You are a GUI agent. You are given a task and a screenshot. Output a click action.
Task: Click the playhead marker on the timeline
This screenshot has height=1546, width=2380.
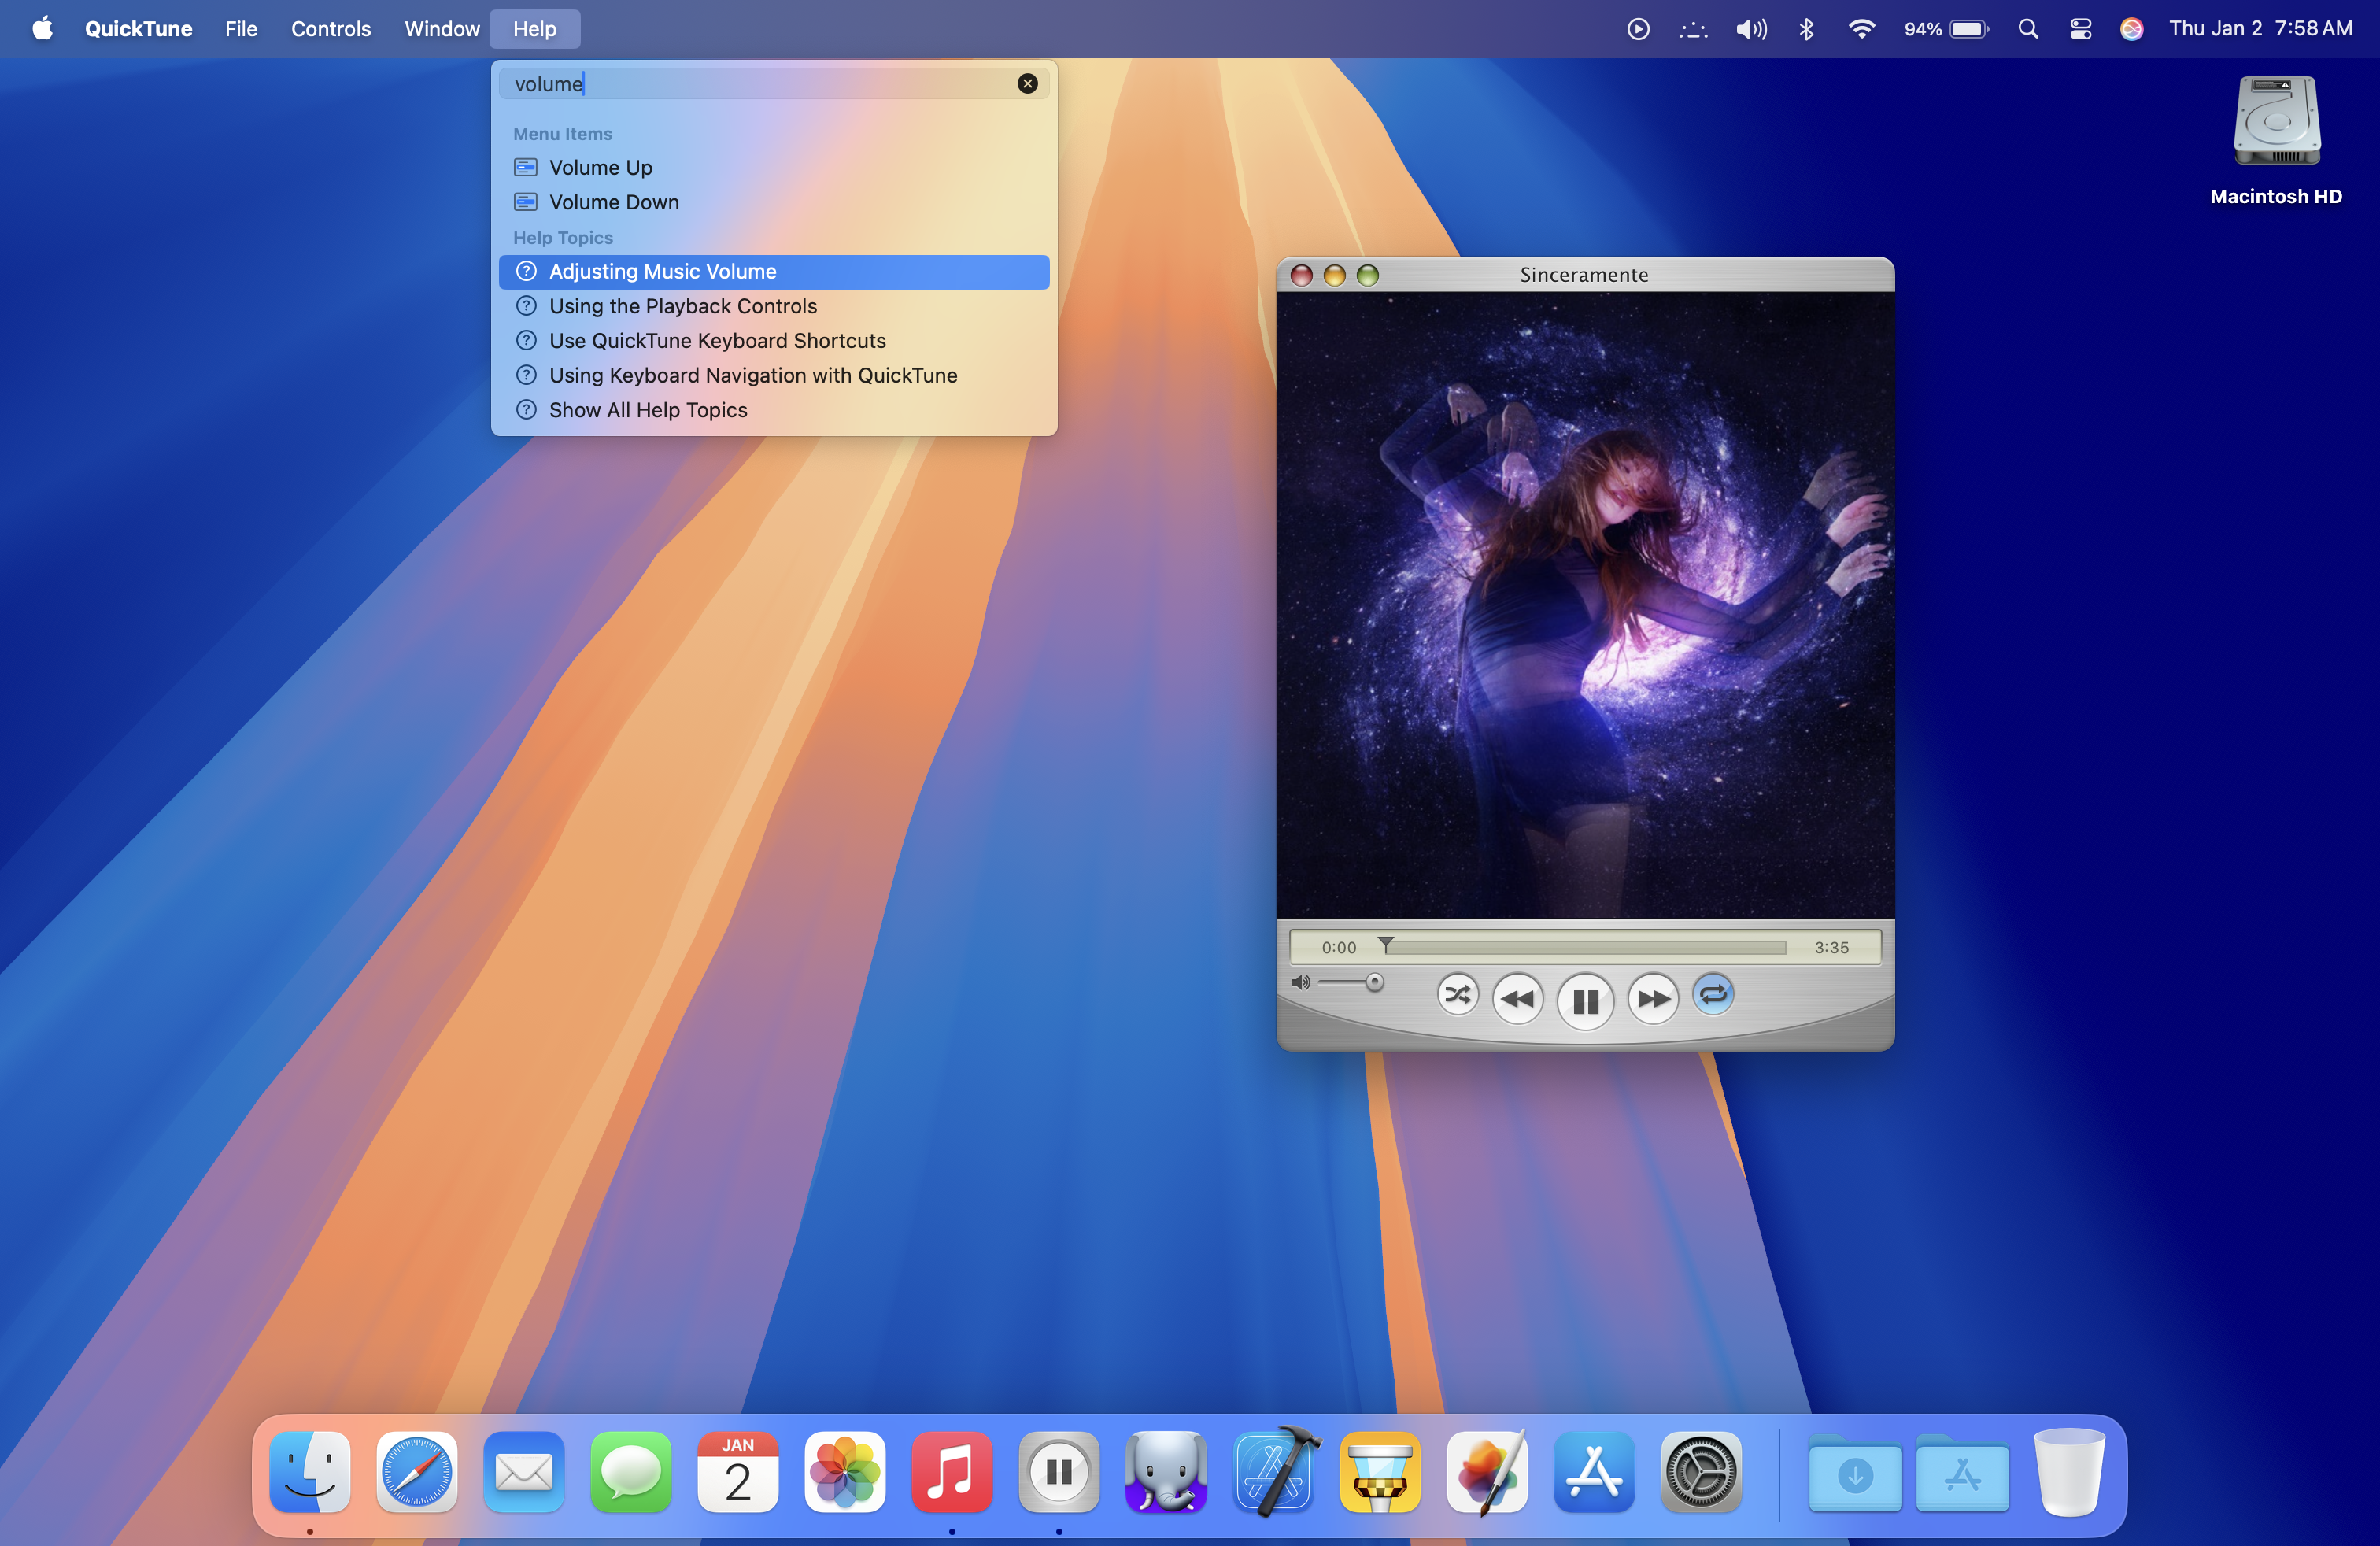(x=1385, y=944)
